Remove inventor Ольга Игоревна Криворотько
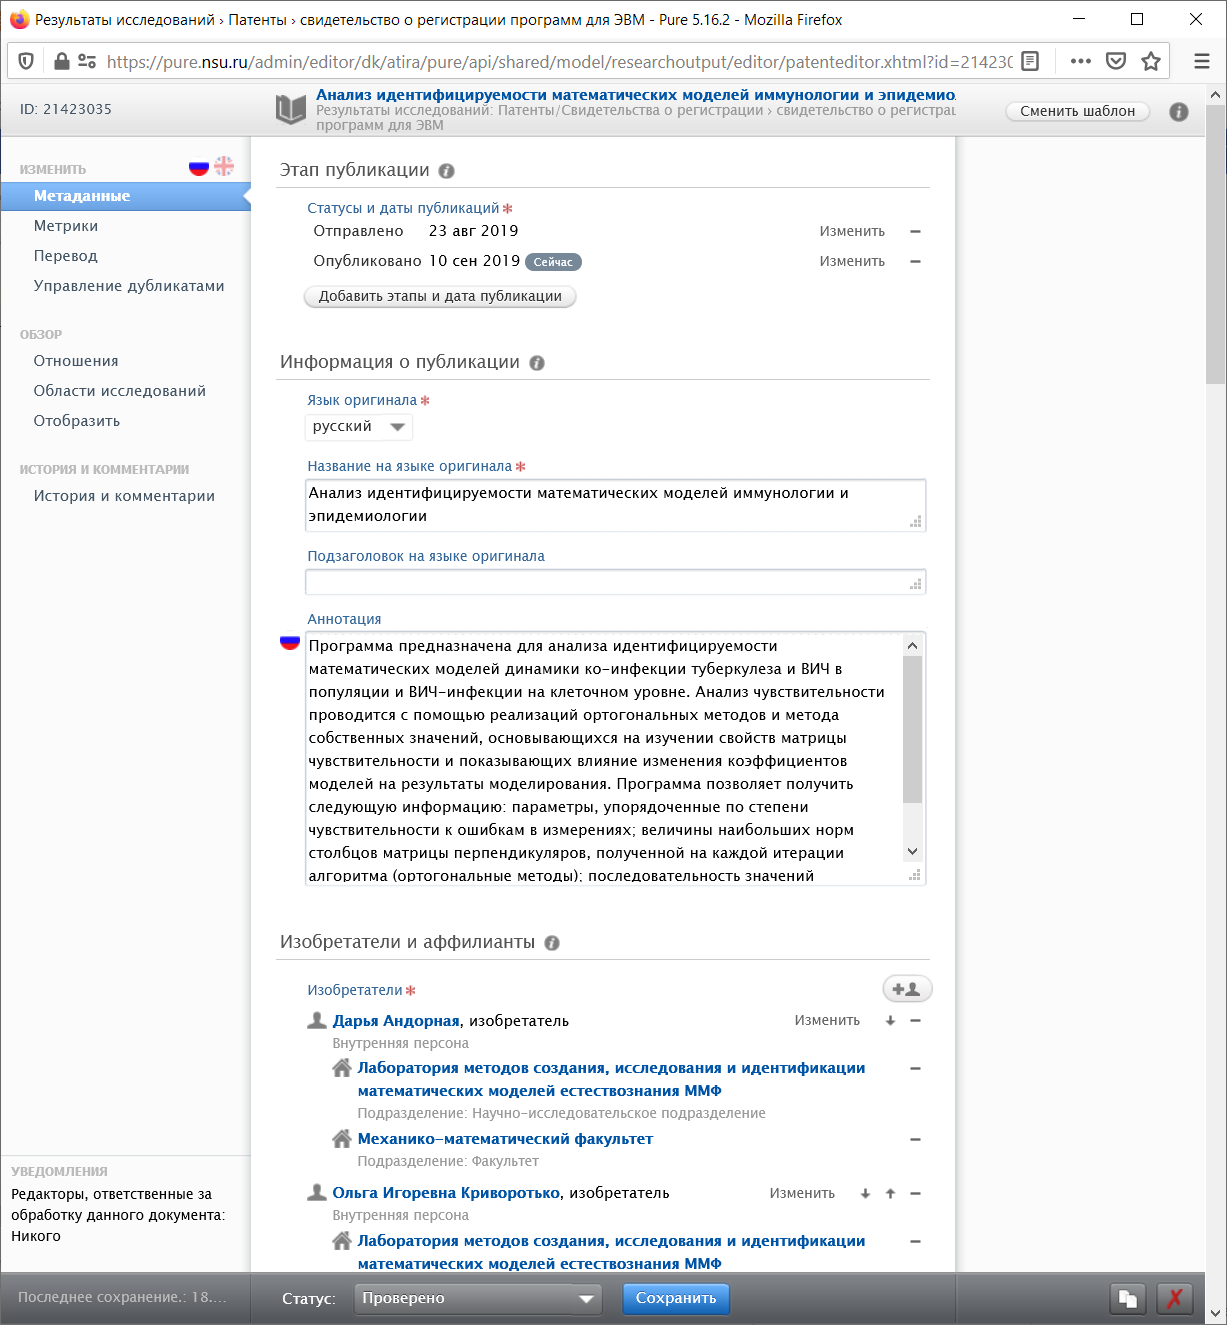Screen dimensions: 1227x1325 (915, 1193)
